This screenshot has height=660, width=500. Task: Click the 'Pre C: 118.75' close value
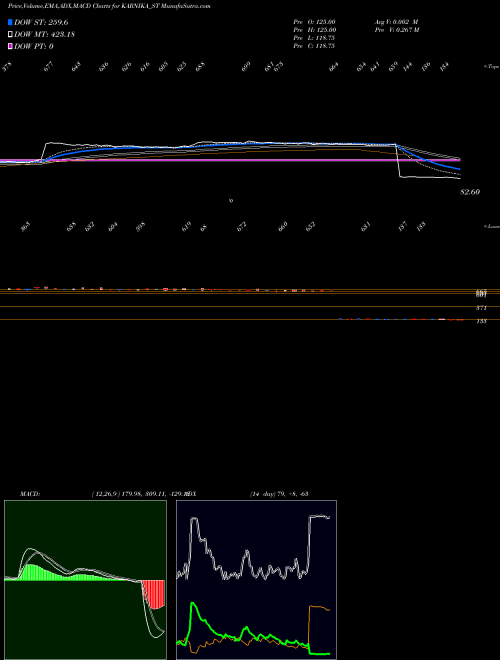click(x=314, y=45)
